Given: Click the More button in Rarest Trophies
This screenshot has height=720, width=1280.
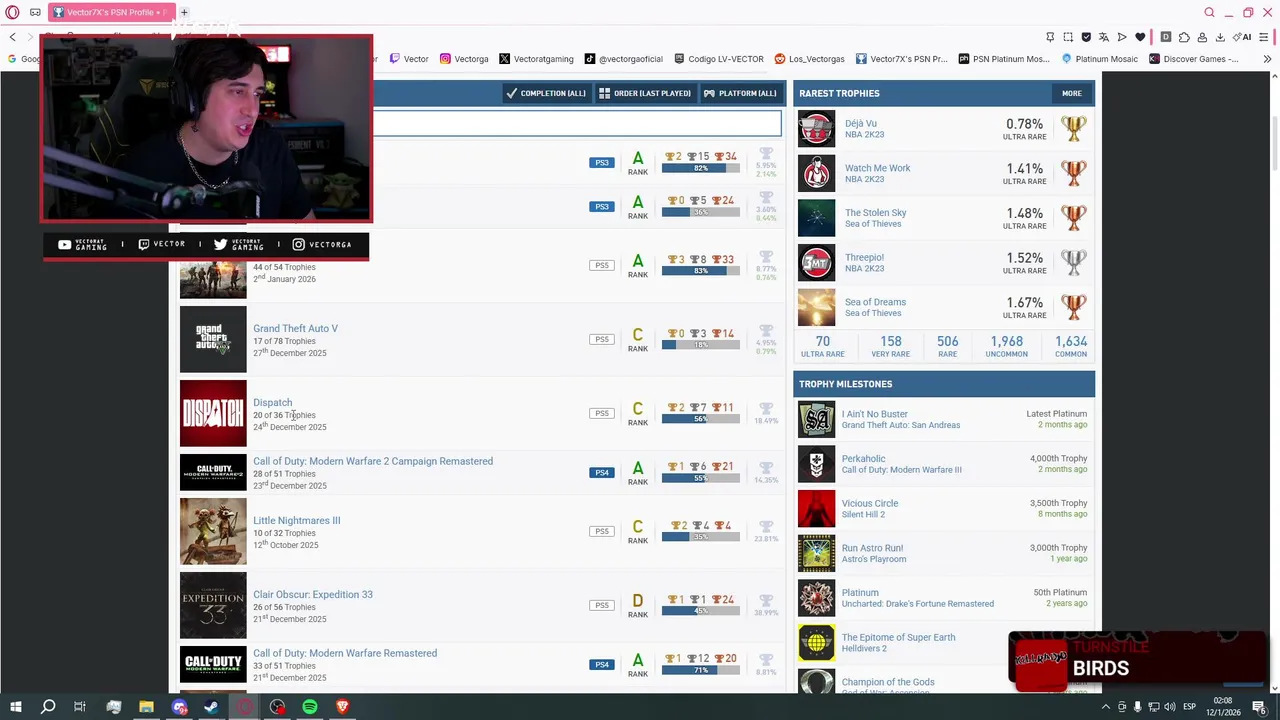Looking at the screenshot, I should tap(1072, 93).
